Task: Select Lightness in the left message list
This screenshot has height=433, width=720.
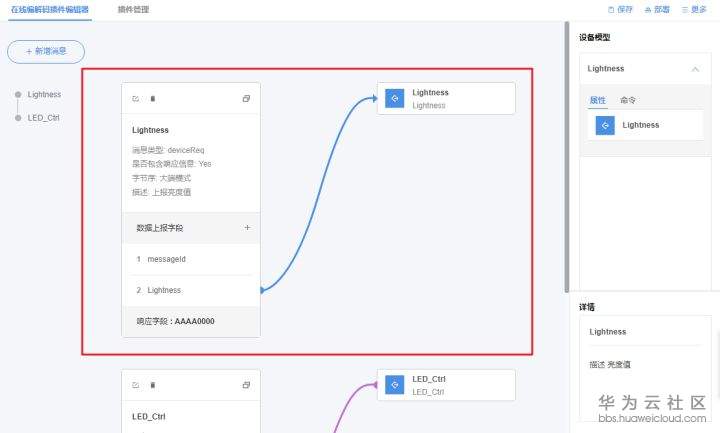Action: coord(44,95)
